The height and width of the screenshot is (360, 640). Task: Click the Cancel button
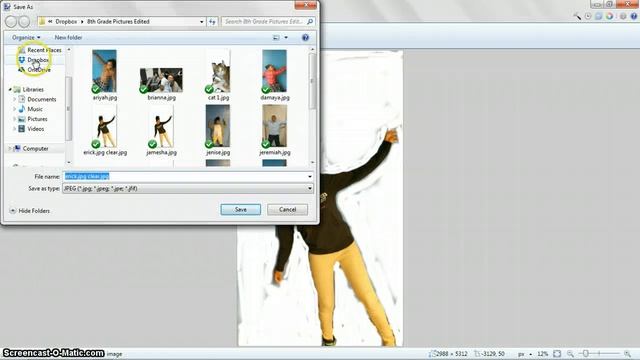pos(287,209)
